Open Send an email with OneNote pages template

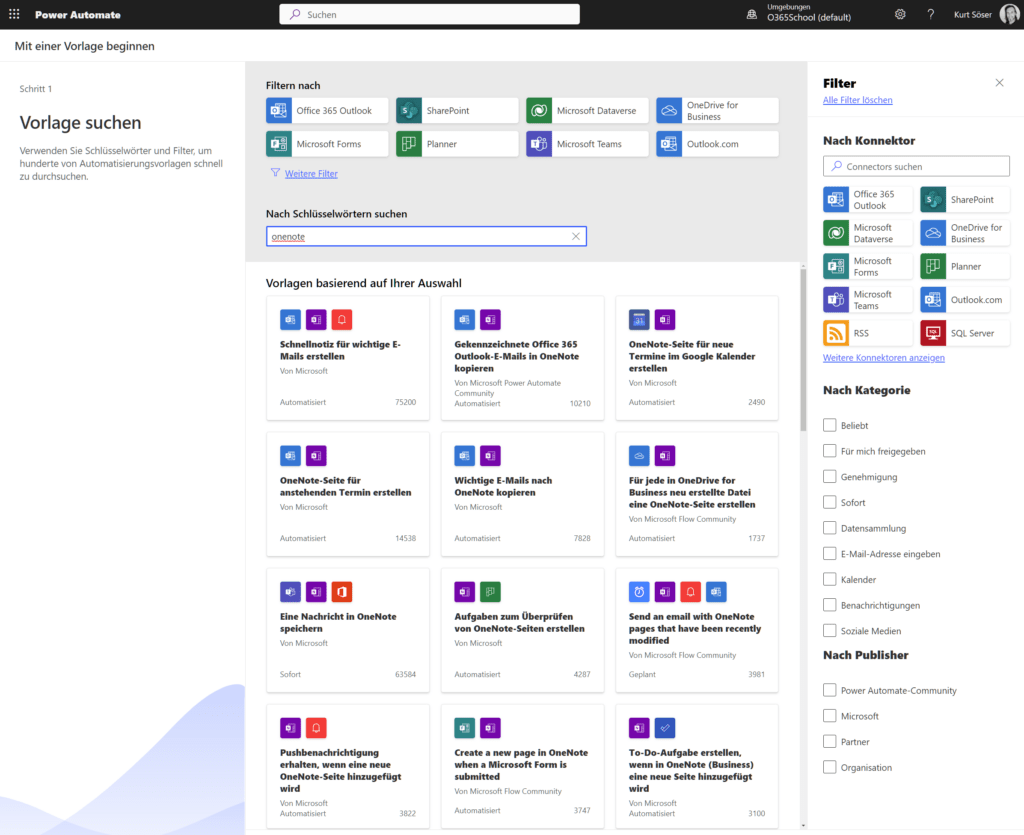(x=697, y=630)
